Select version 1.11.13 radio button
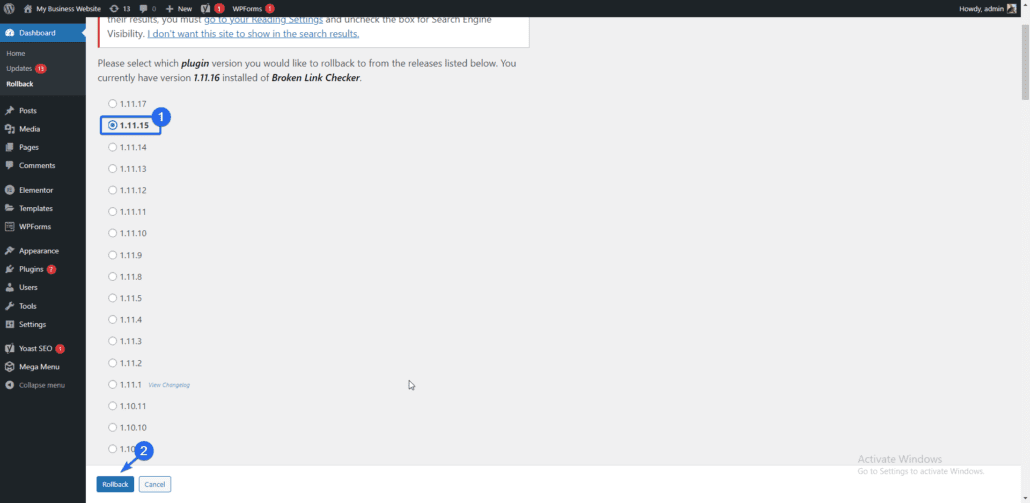The width and height of the screenshot is (1030, 503). [112, 169]
